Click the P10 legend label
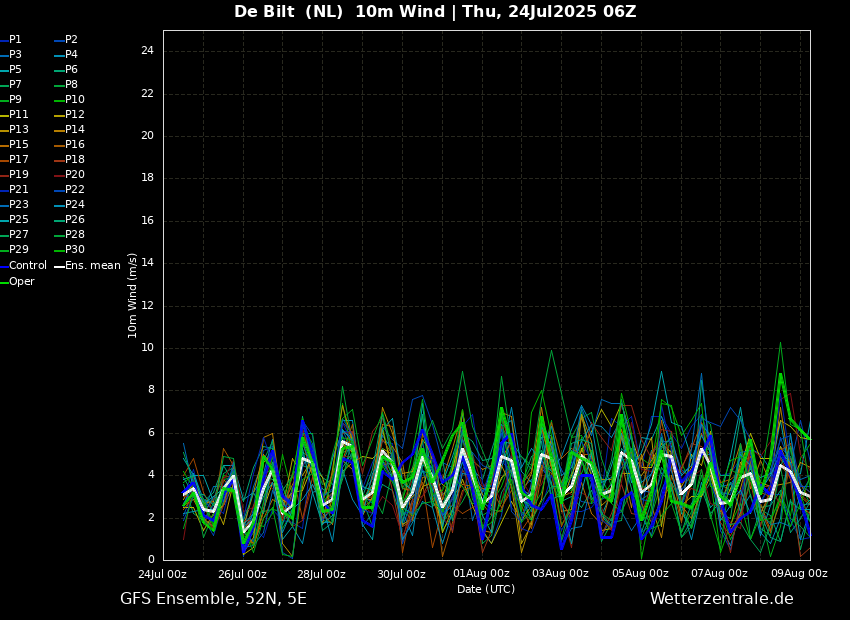Image resolution: width=850 pixels, height=620 pixels. point(74,100)
